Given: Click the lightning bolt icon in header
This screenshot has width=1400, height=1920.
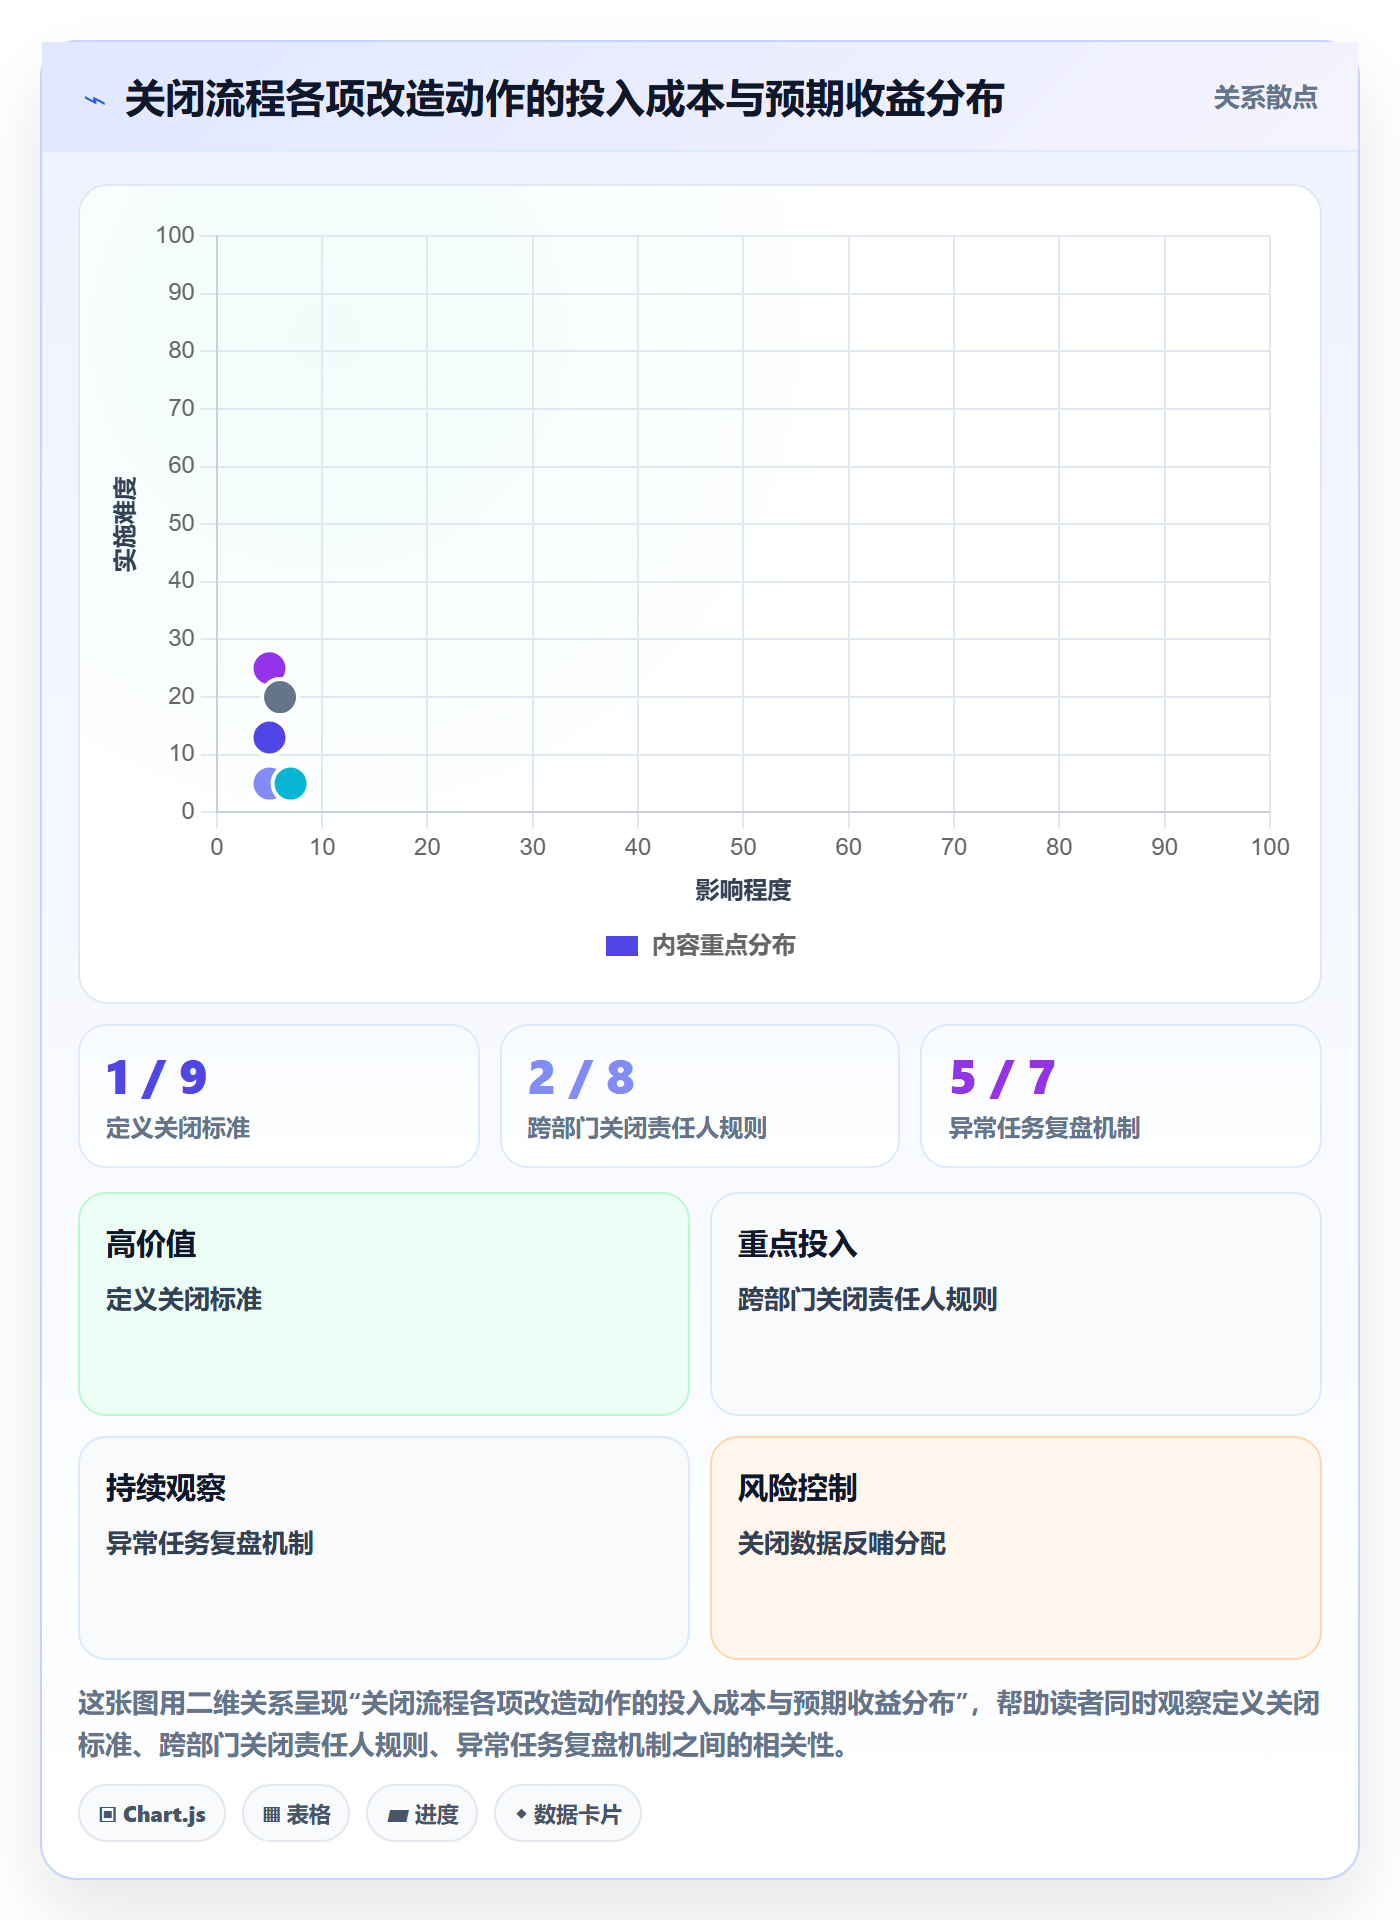Looking at the screenshot, I should [95, 100].
